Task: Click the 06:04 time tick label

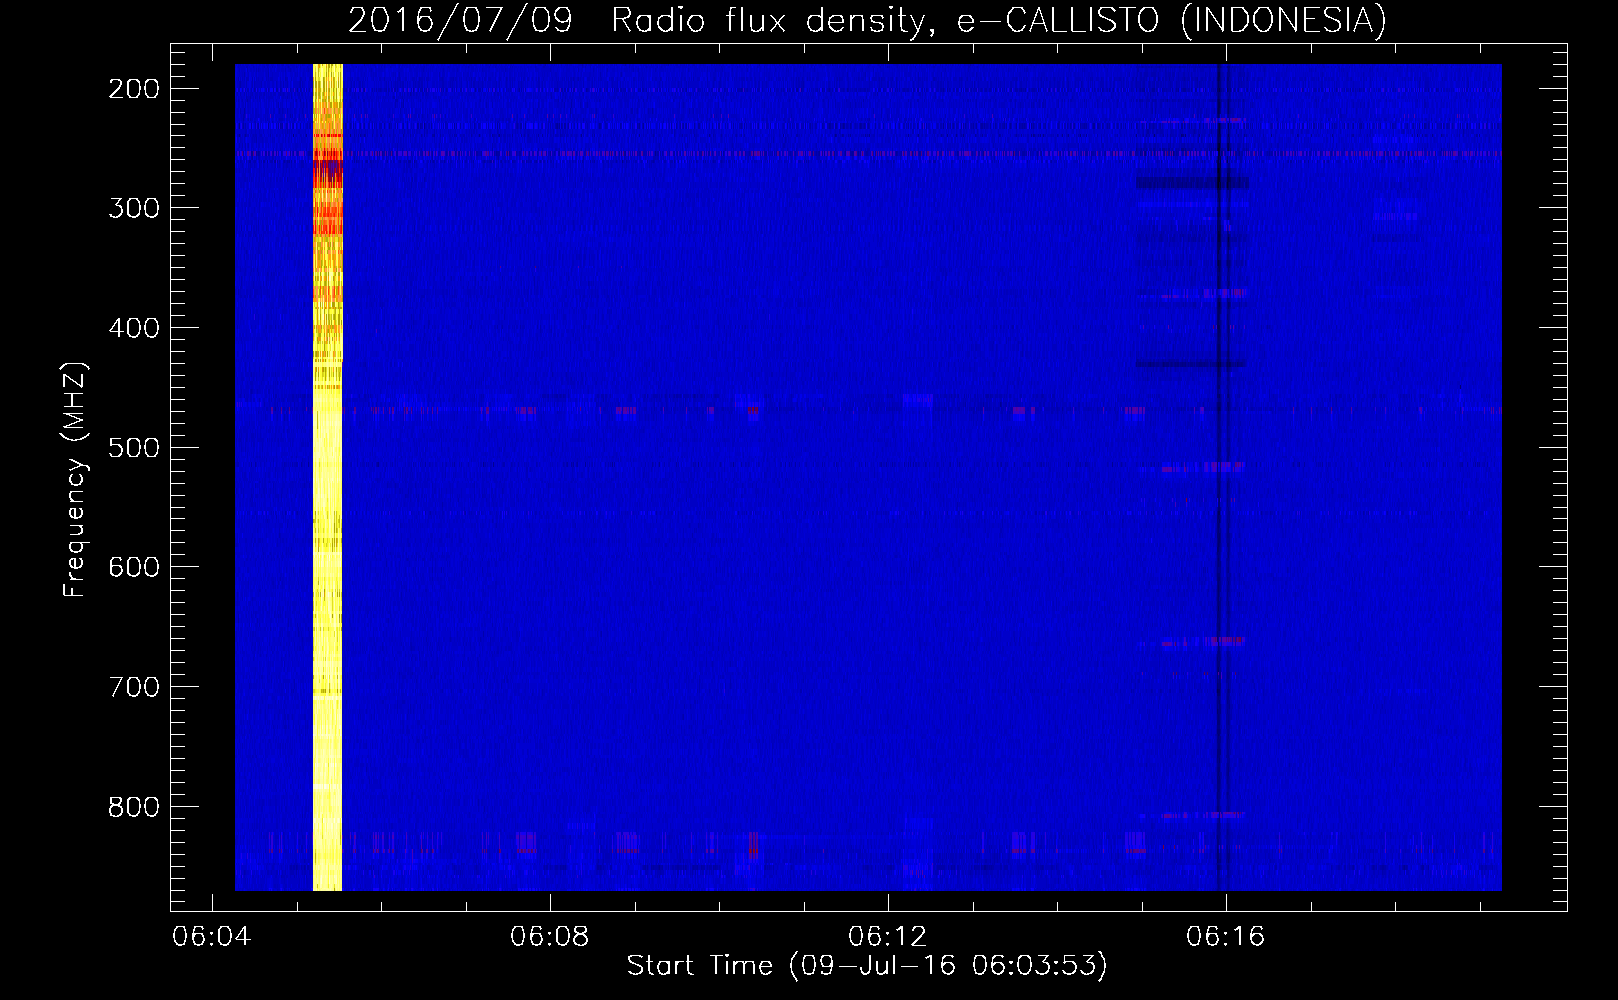Action: [x=212, y=937]
